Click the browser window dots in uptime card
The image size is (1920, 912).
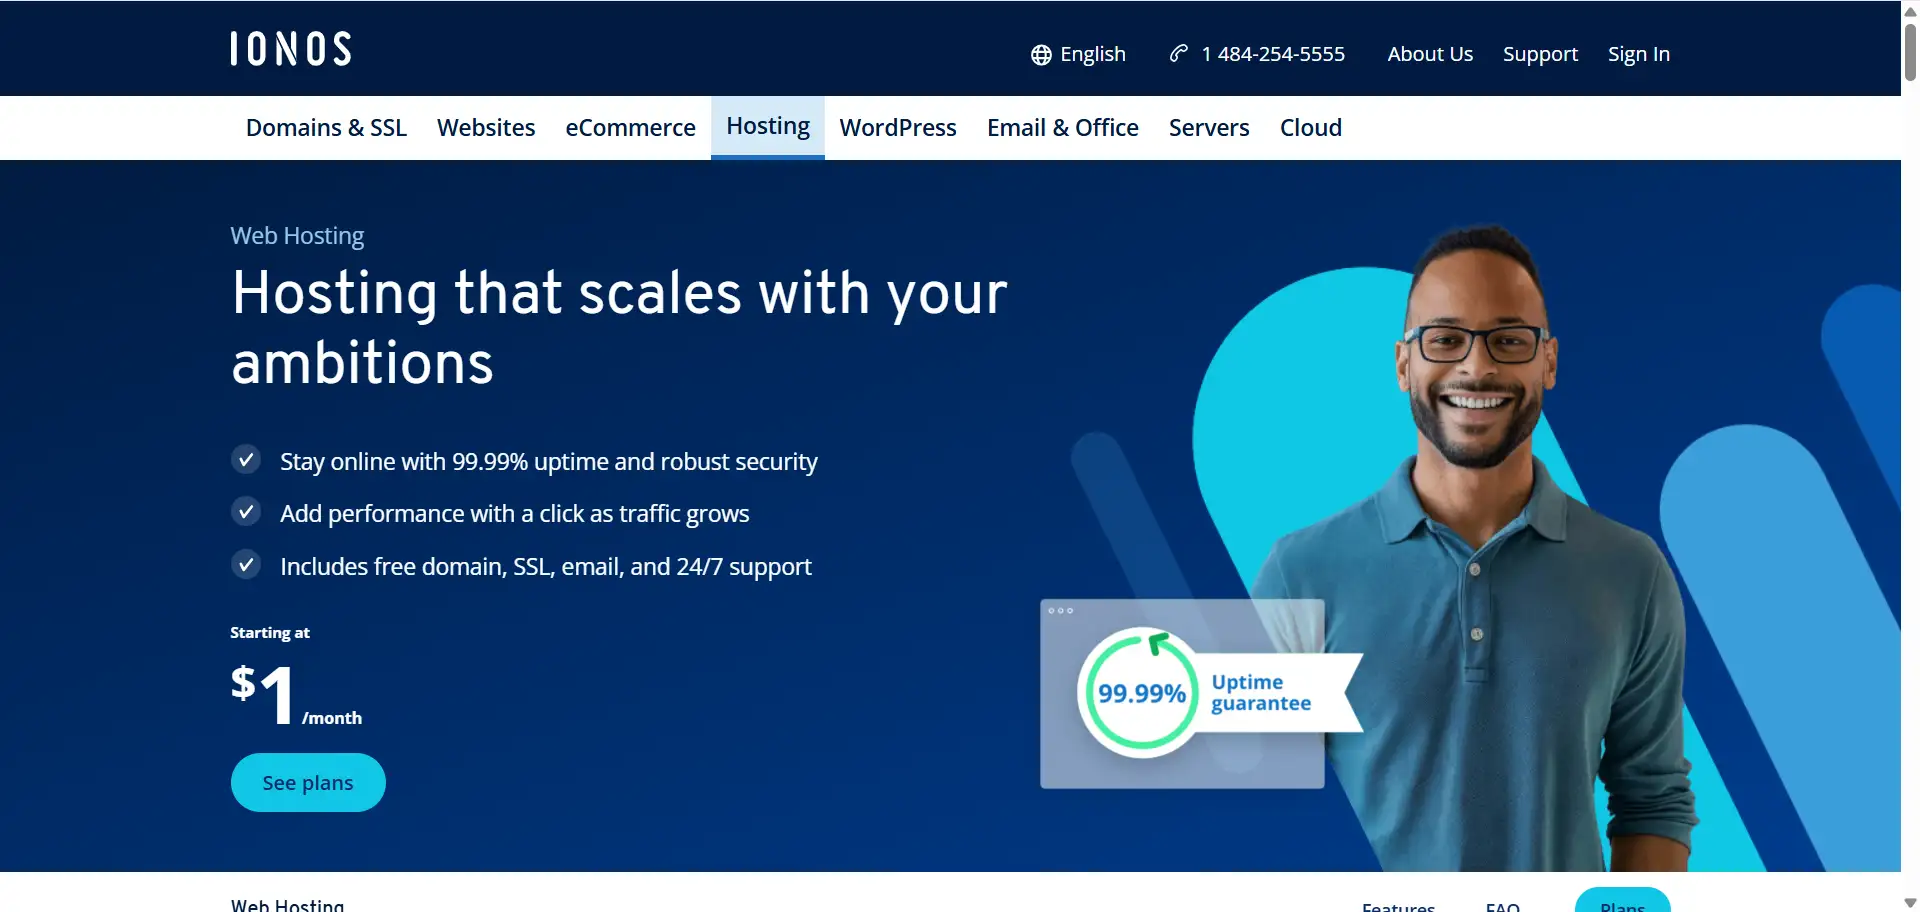tap(1061, 610)
